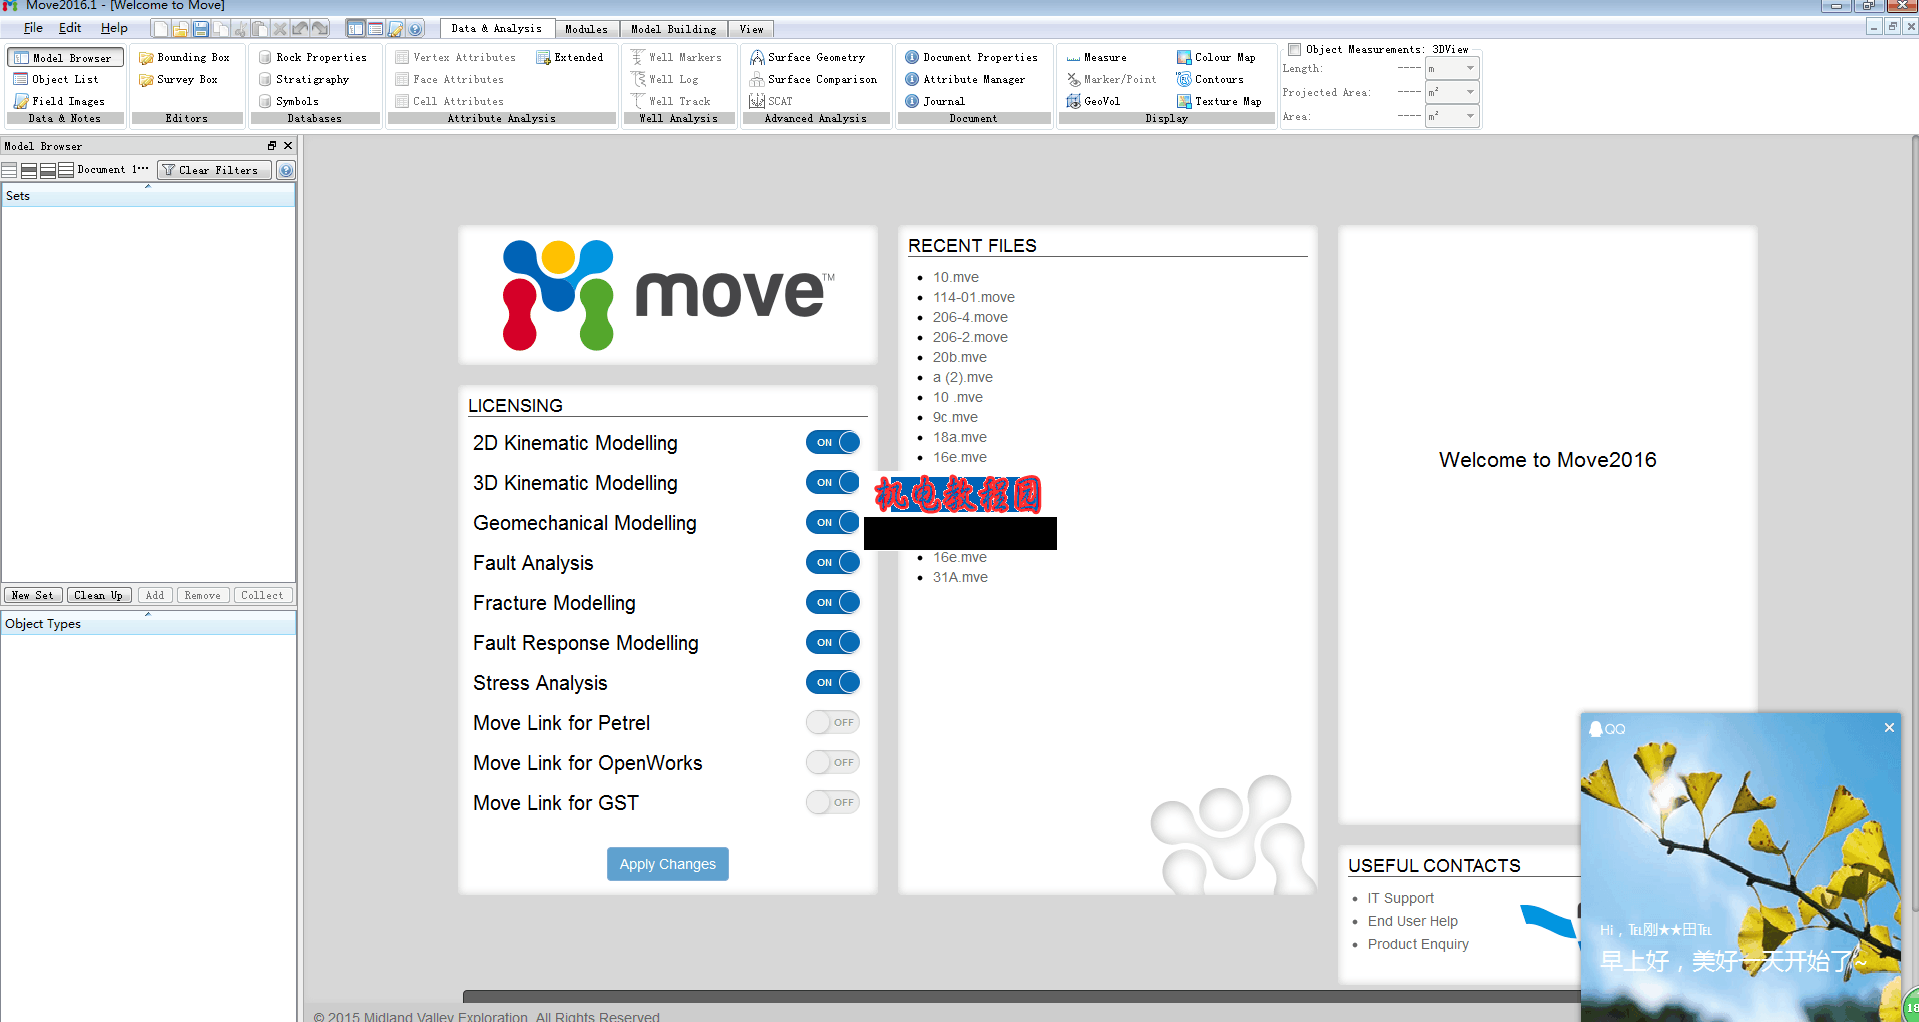The width and height of the screenshot is (1919, 1022).
Task: Enable Move Link for OpenWorks
Action: coord(833,762)
